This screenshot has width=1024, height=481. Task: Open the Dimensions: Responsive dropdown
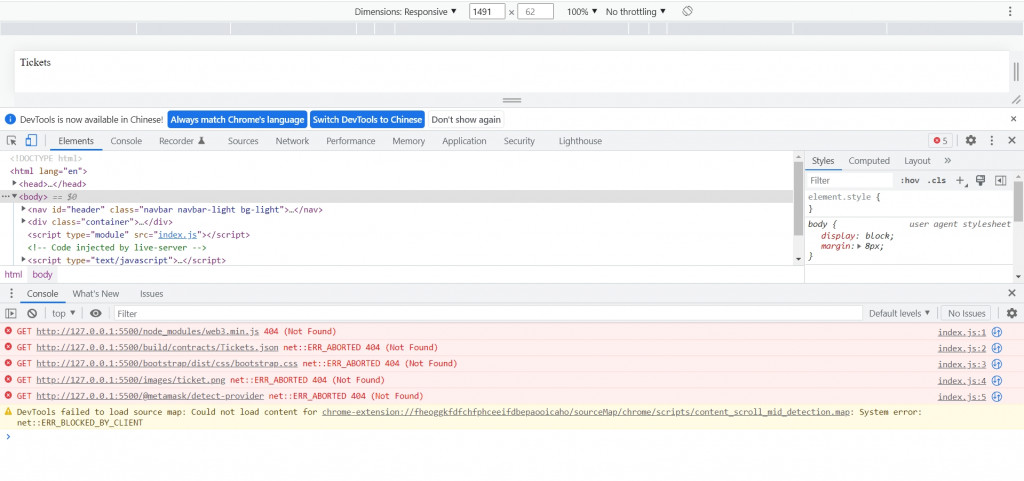point(406,12)
